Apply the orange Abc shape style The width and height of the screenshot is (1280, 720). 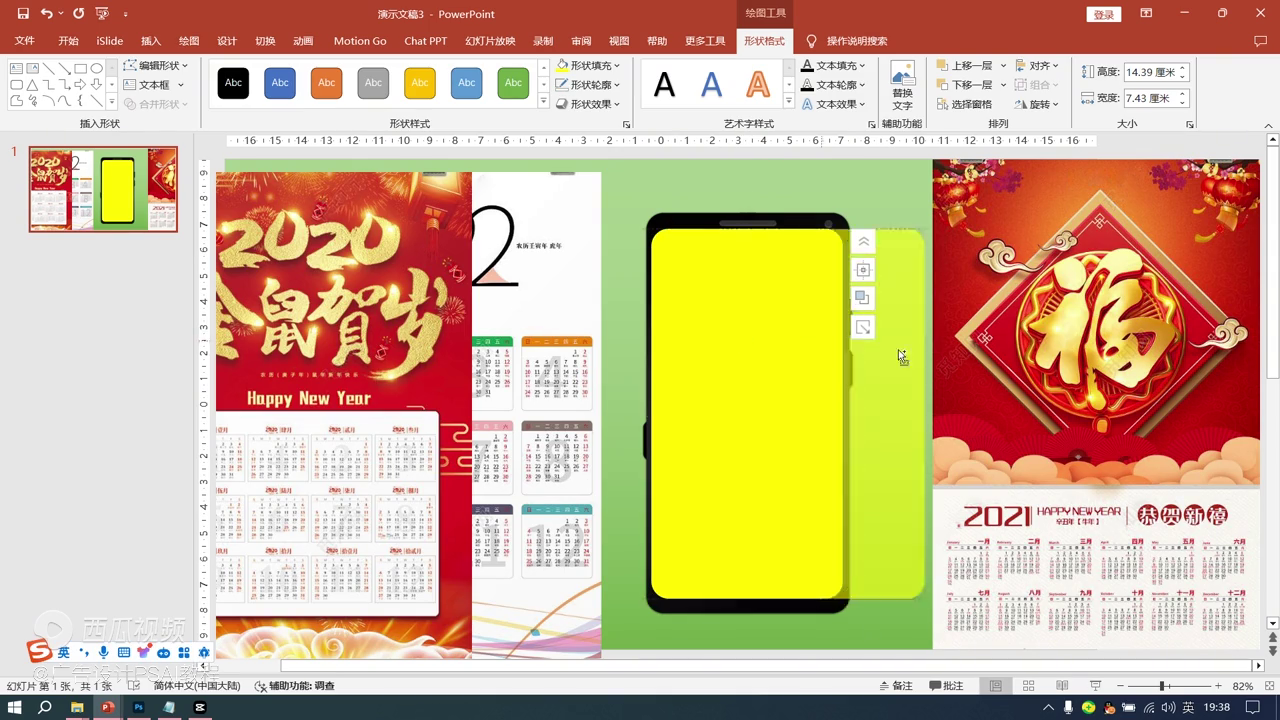pos(327,83)
